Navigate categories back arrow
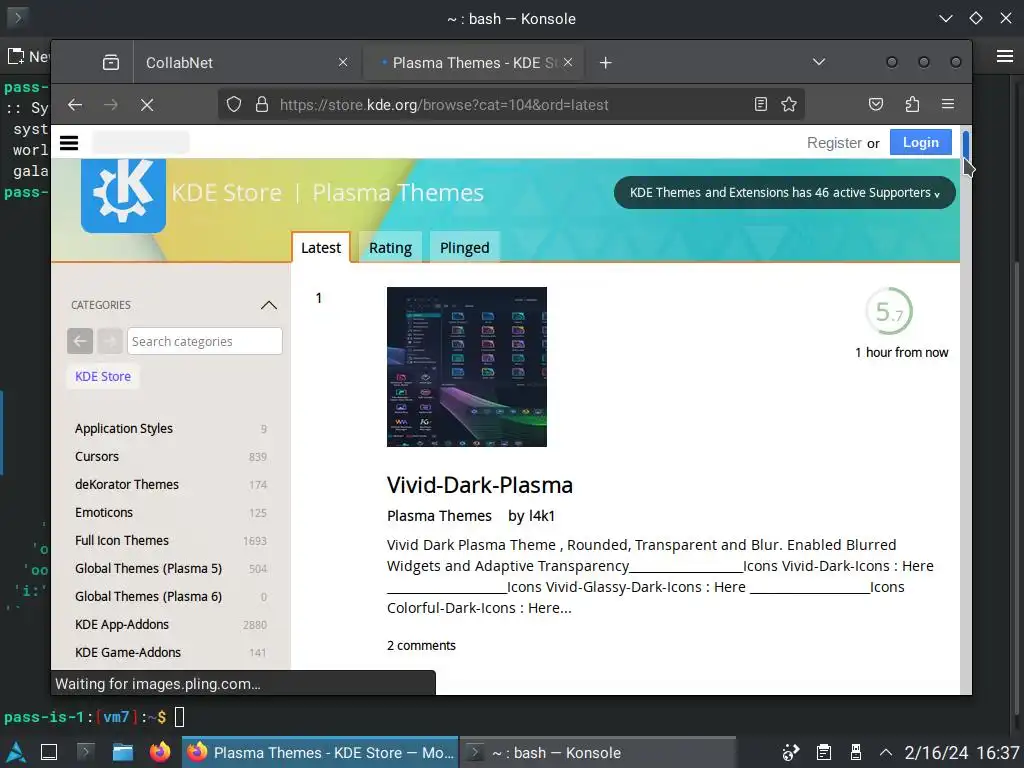This screenshot has width=1024, height=768. (x=80, y=341)
